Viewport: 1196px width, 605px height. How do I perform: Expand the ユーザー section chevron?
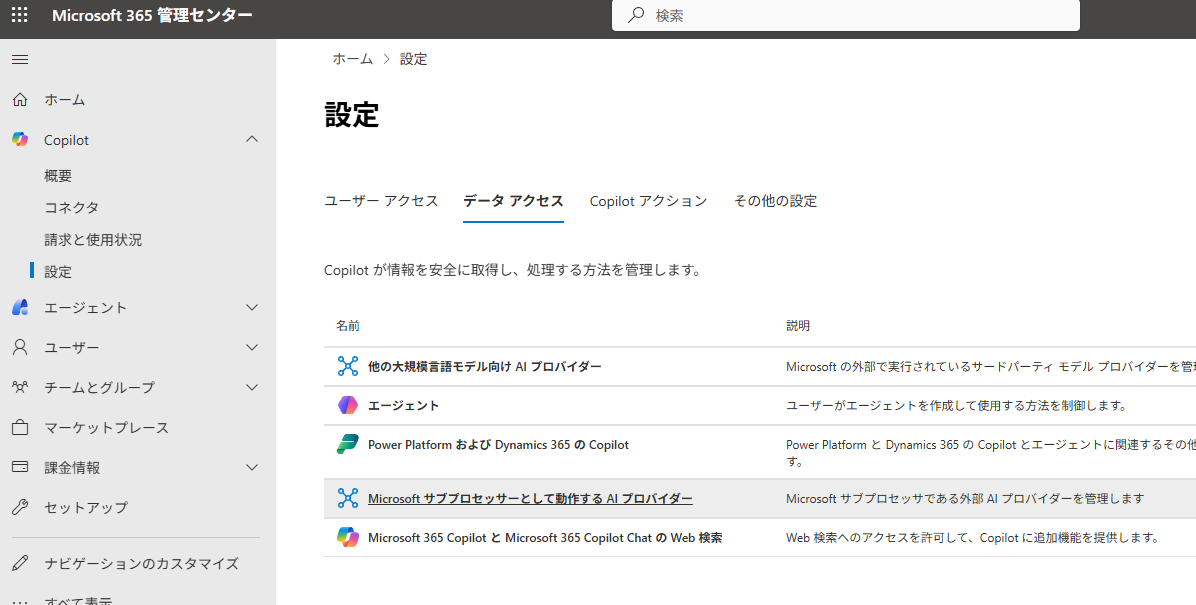click(x=252, y=348)
